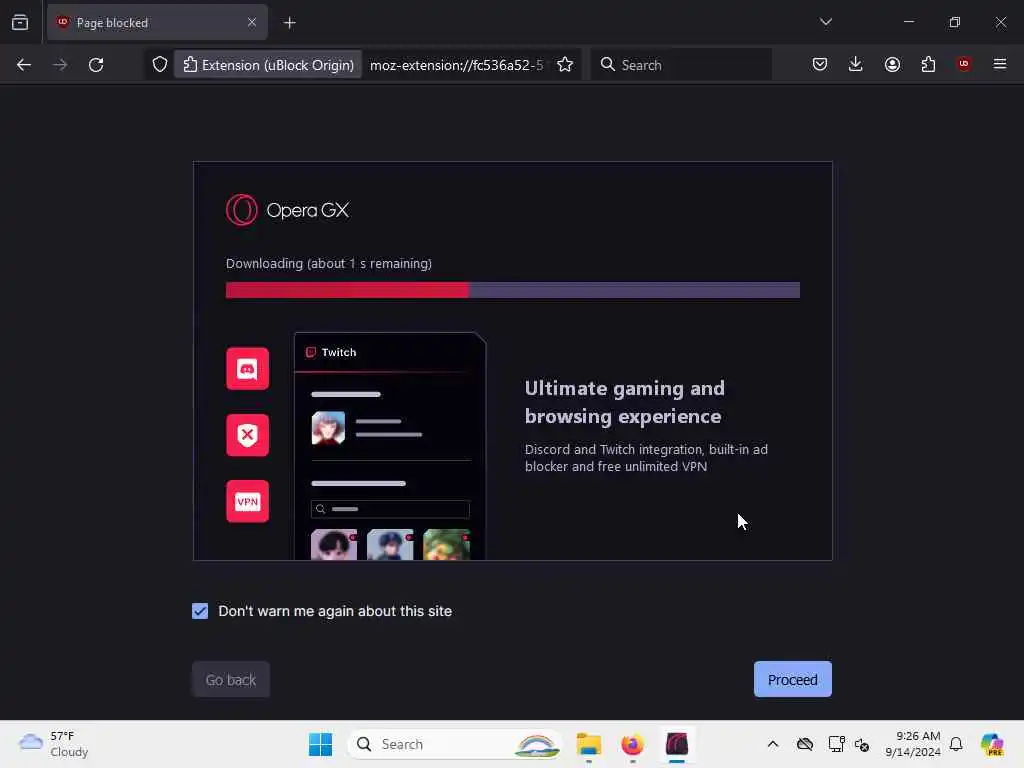This screenshot has height=768, width=1024.
Task: Click the moz-extension URL in the address bar
Action: (456, 65)
